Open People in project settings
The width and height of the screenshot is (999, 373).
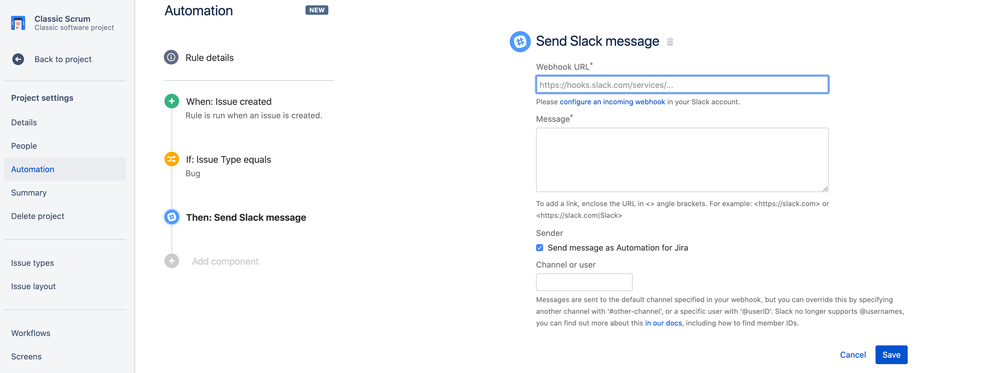[24, 146]
